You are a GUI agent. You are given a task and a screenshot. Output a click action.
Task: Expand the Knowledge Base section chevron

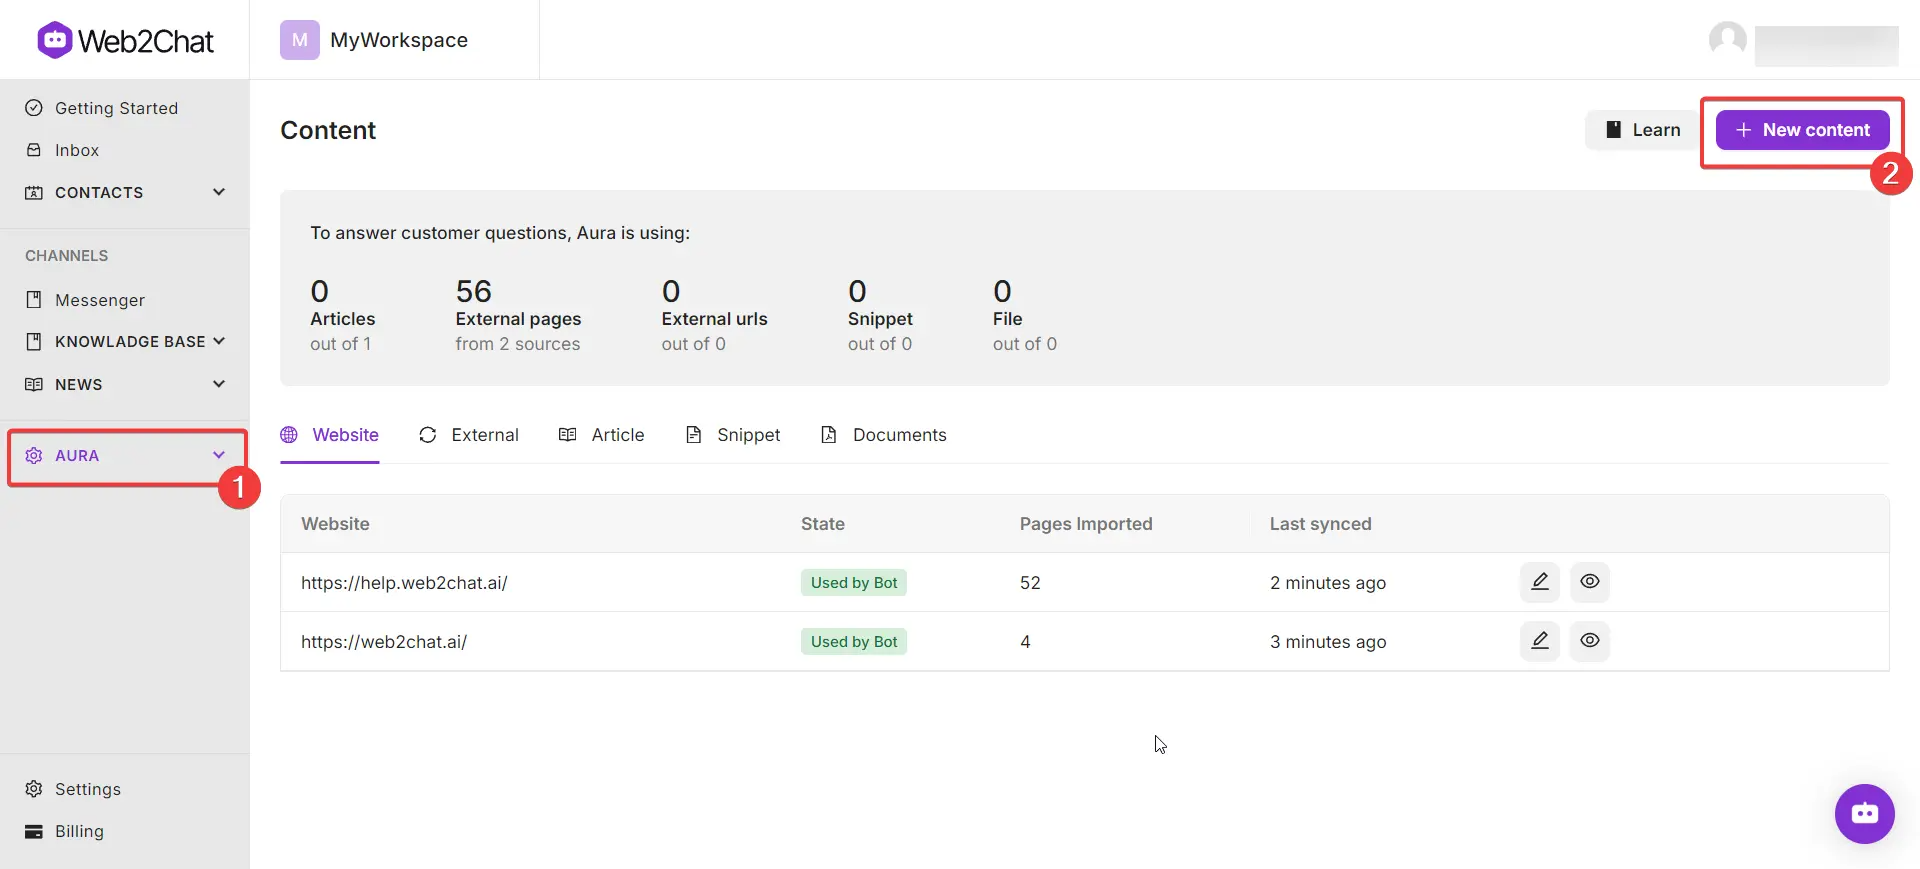(219, 342)
